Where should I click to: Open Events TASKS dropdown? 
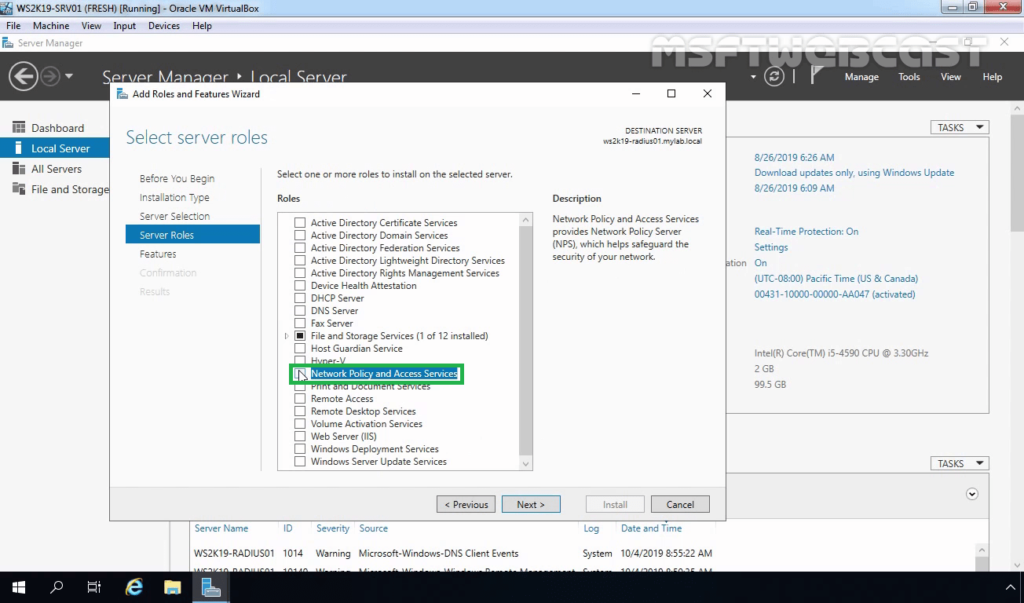point(959,463)
